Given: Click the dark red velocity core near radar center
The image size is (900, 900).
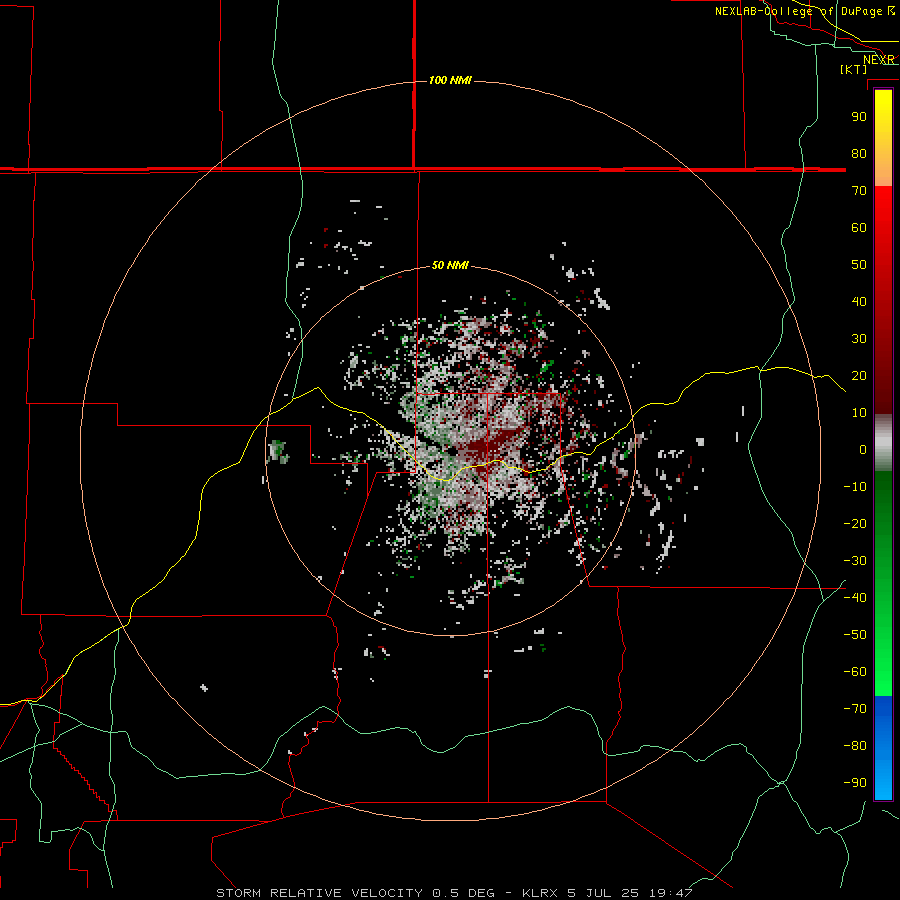Looking at the screenshot, I should coord(488,448).
